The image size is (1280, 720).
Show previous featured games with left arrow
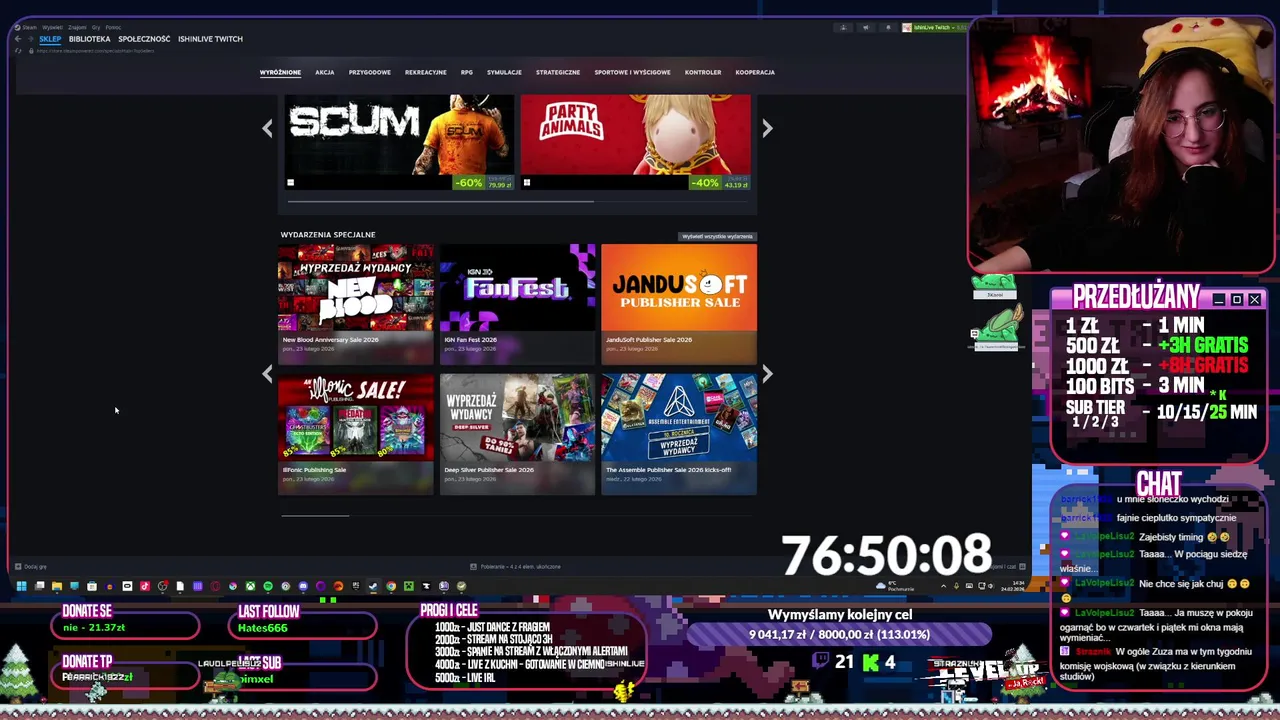click(x=267, y=128)
